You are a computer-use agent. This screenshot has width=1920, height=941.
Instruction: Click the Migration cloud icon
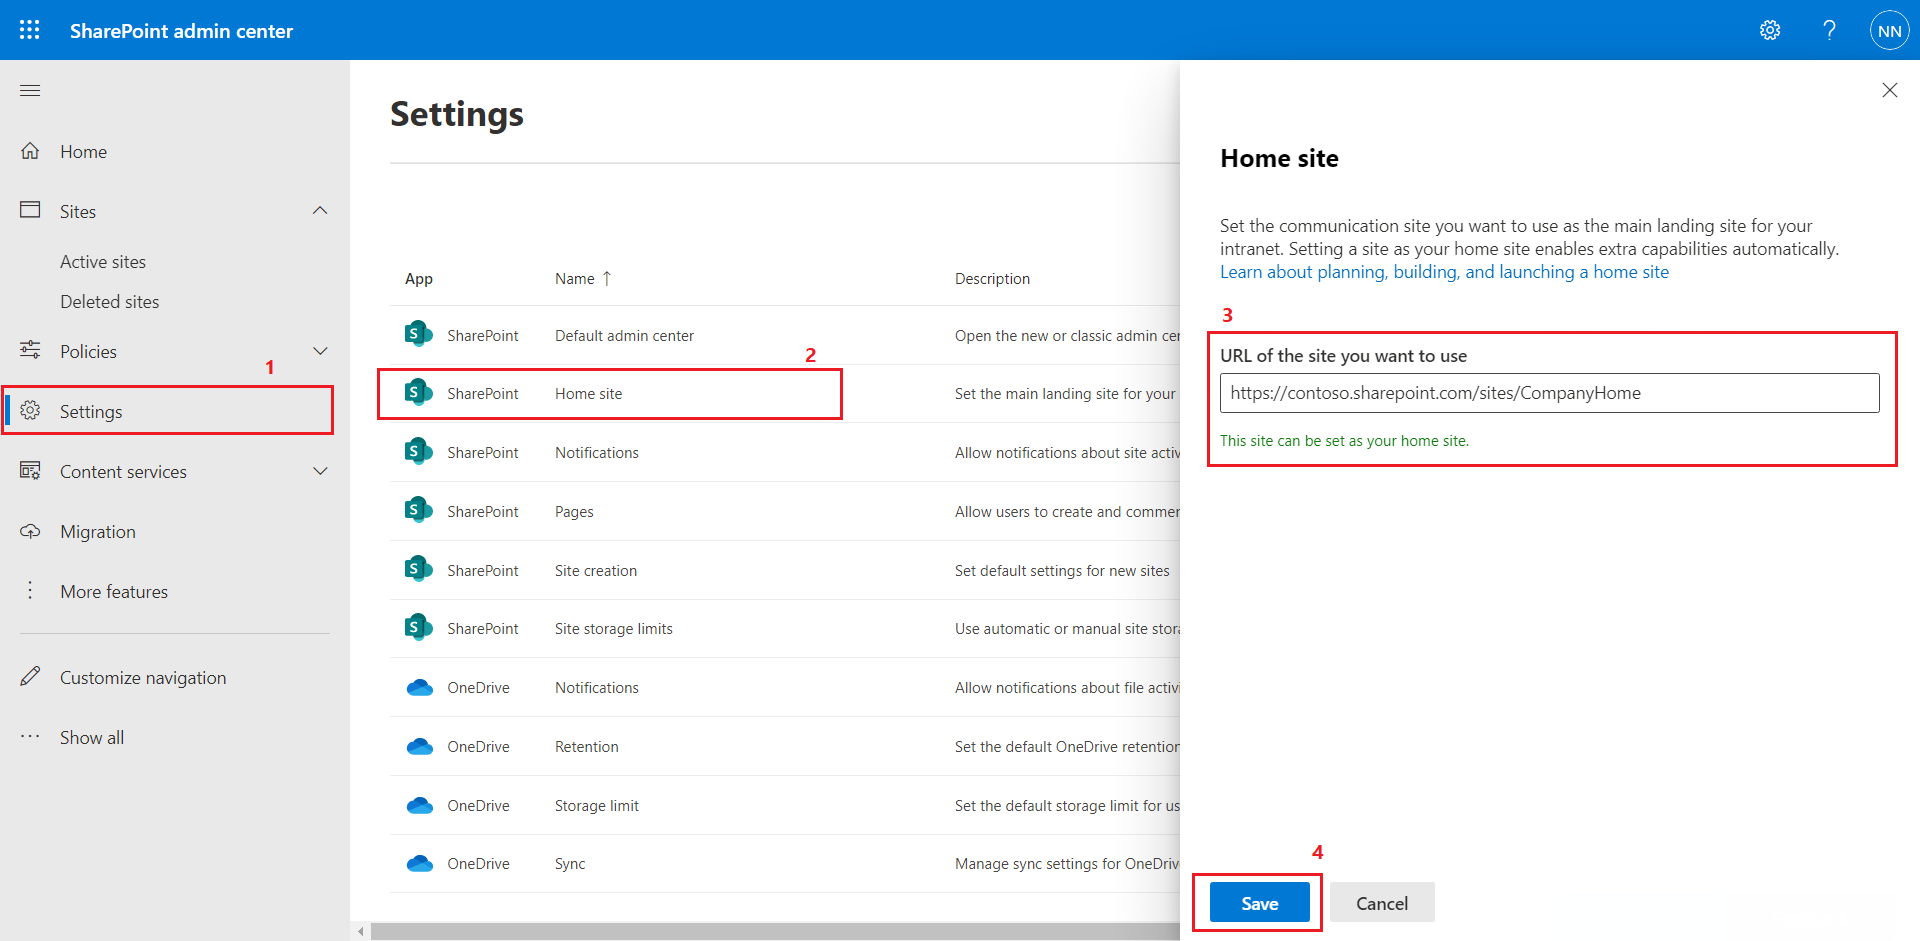30,531
